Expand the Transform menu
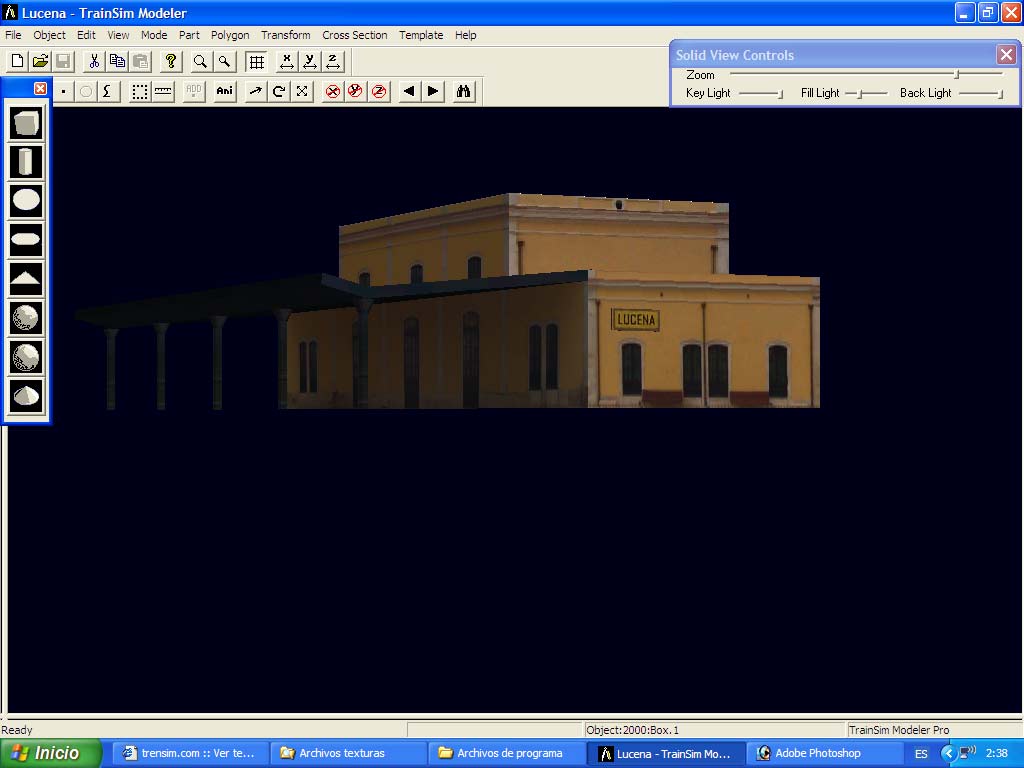1024x768 pixels. (286, 35)
